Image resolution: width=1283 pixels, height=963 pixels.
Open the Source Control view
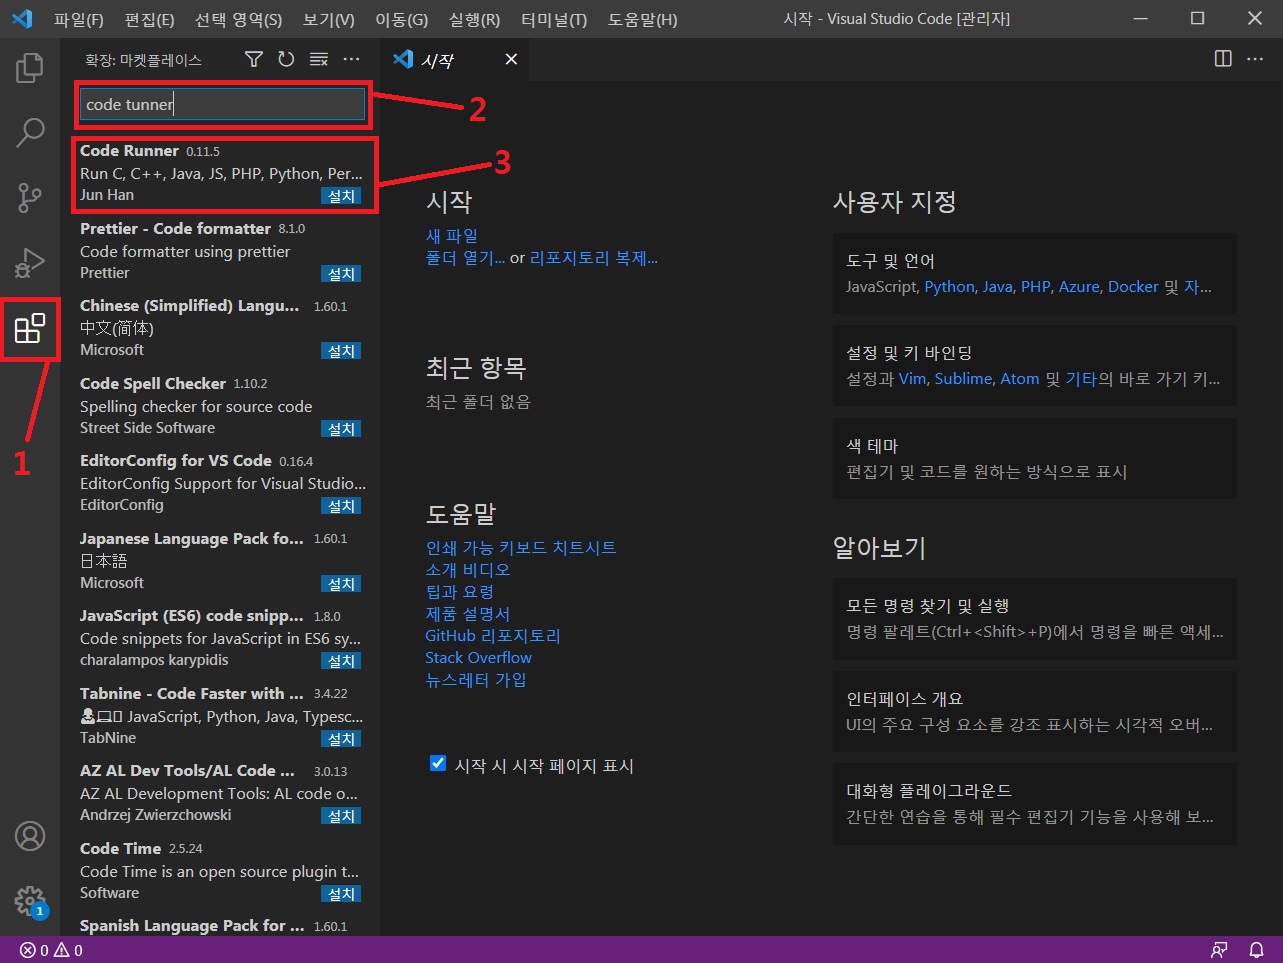pos(30,198)
